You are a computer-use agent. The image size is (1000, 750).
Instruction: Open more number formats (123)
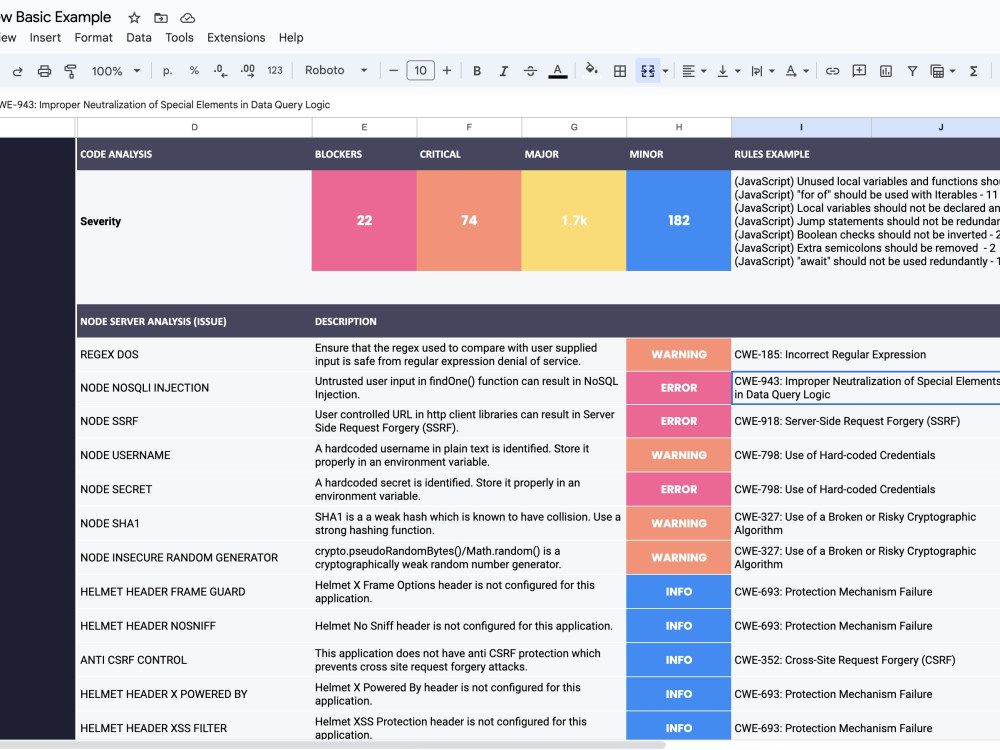click(x=275, y=71)
